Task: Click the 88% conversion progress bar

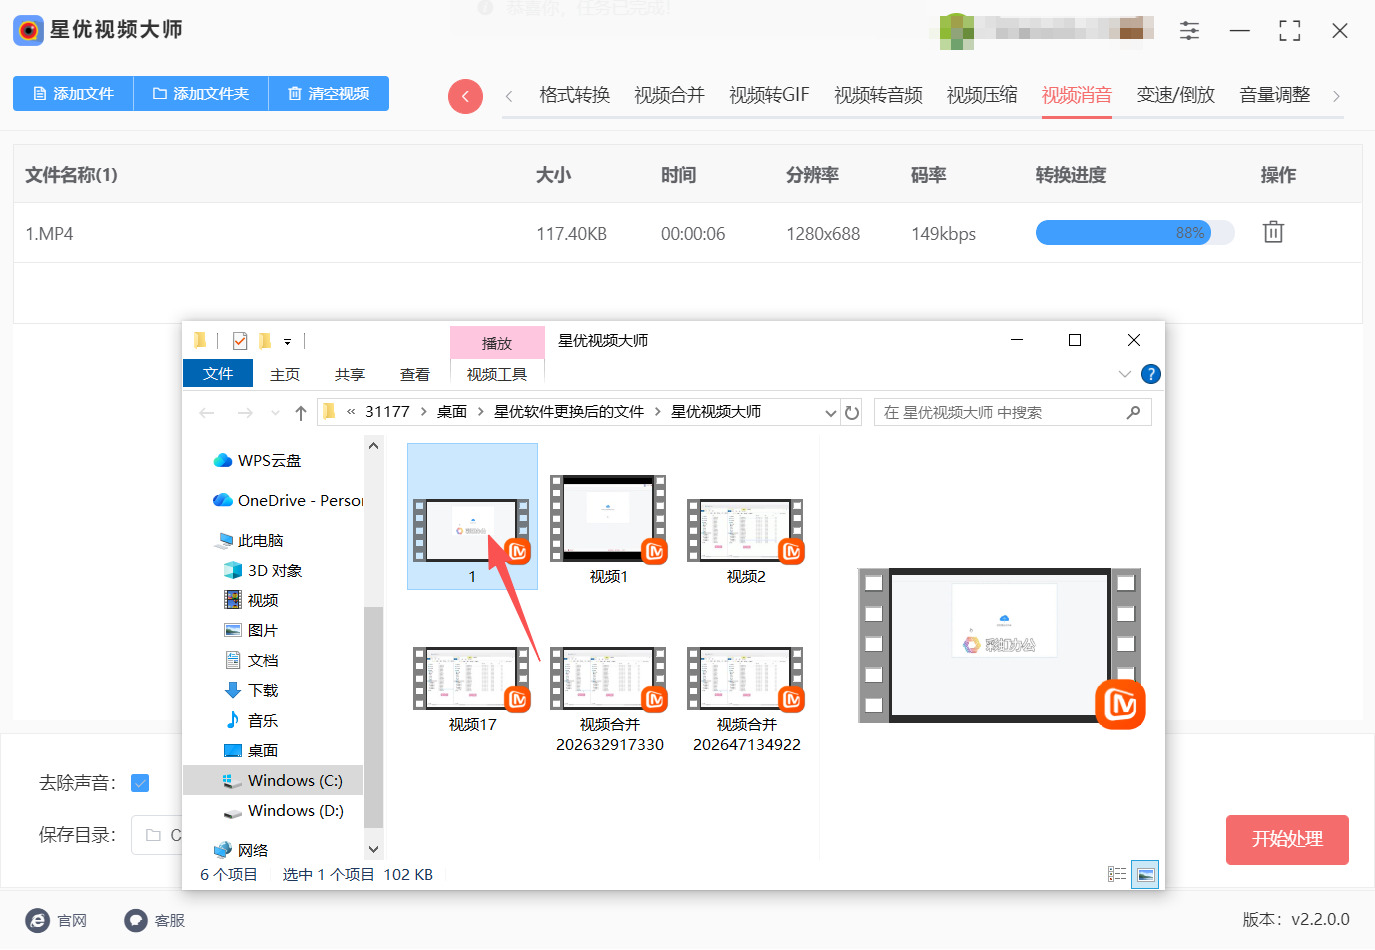Action: coord(1134,233)
